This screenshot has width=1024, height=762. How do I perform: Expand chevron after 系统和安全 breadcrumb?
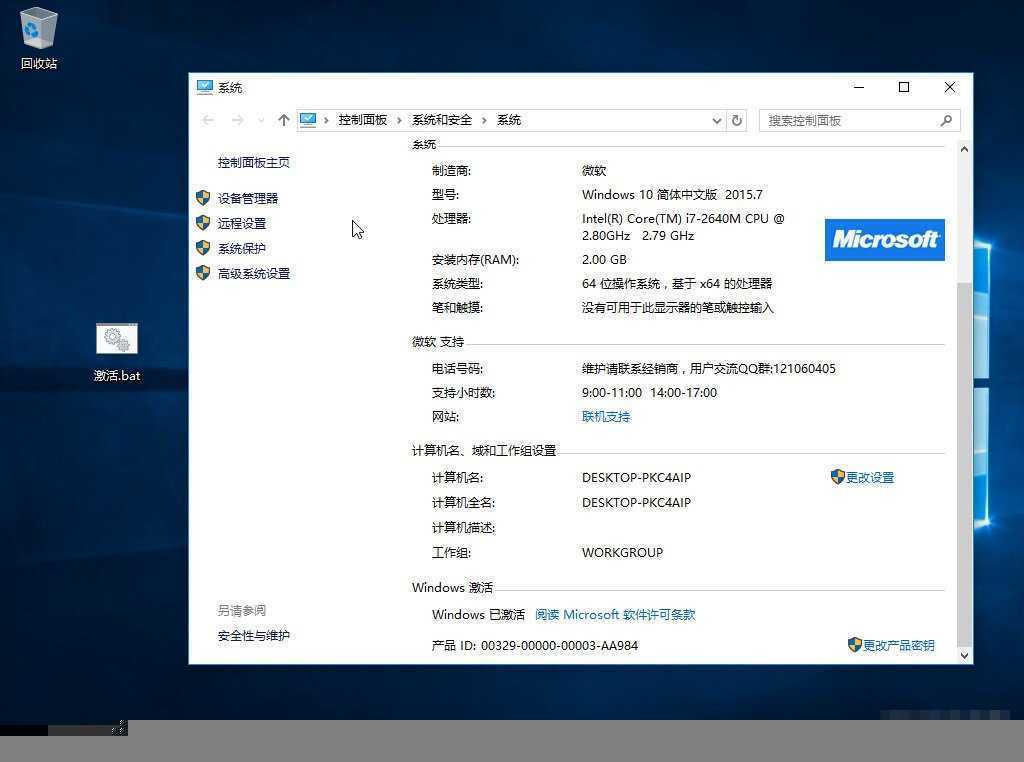(484, 120)
